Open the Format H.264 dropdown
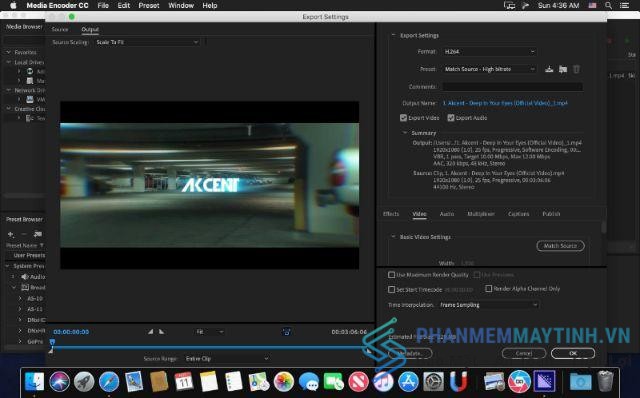The image size is (640, 398). point(489,51)
